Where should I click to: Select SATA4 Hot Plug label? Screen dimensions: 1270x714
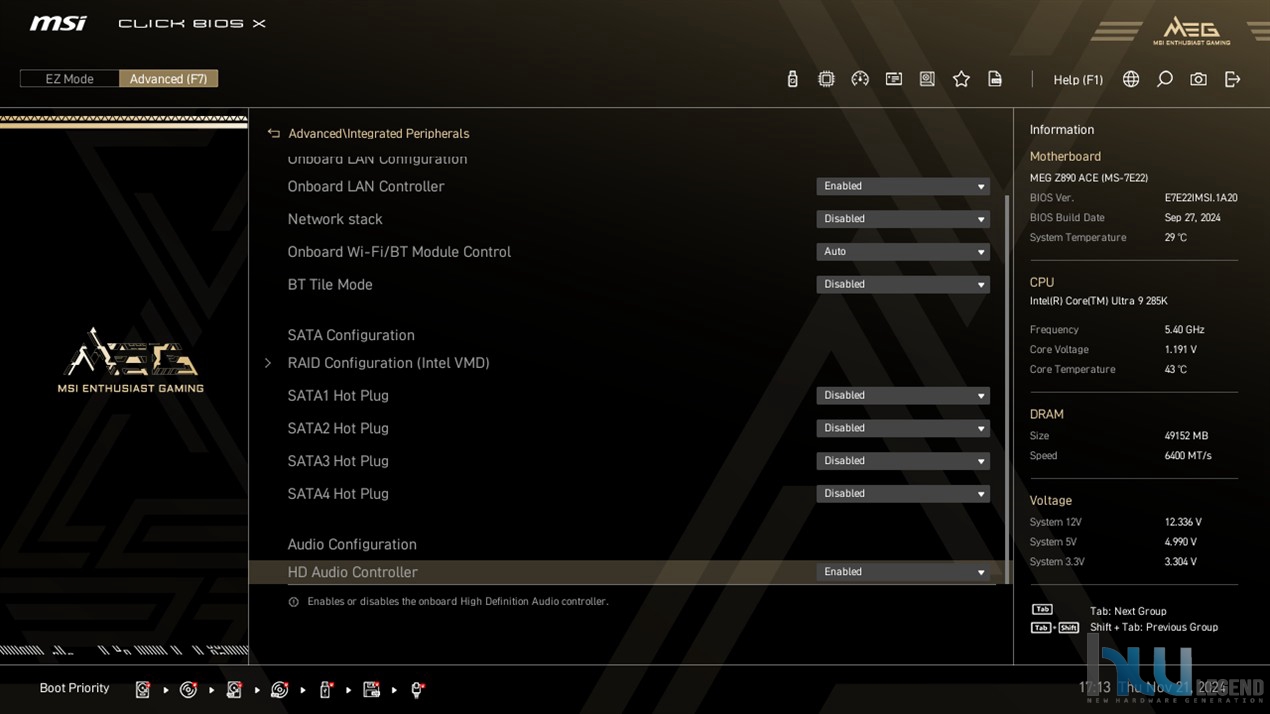click(x=338, y=493)
